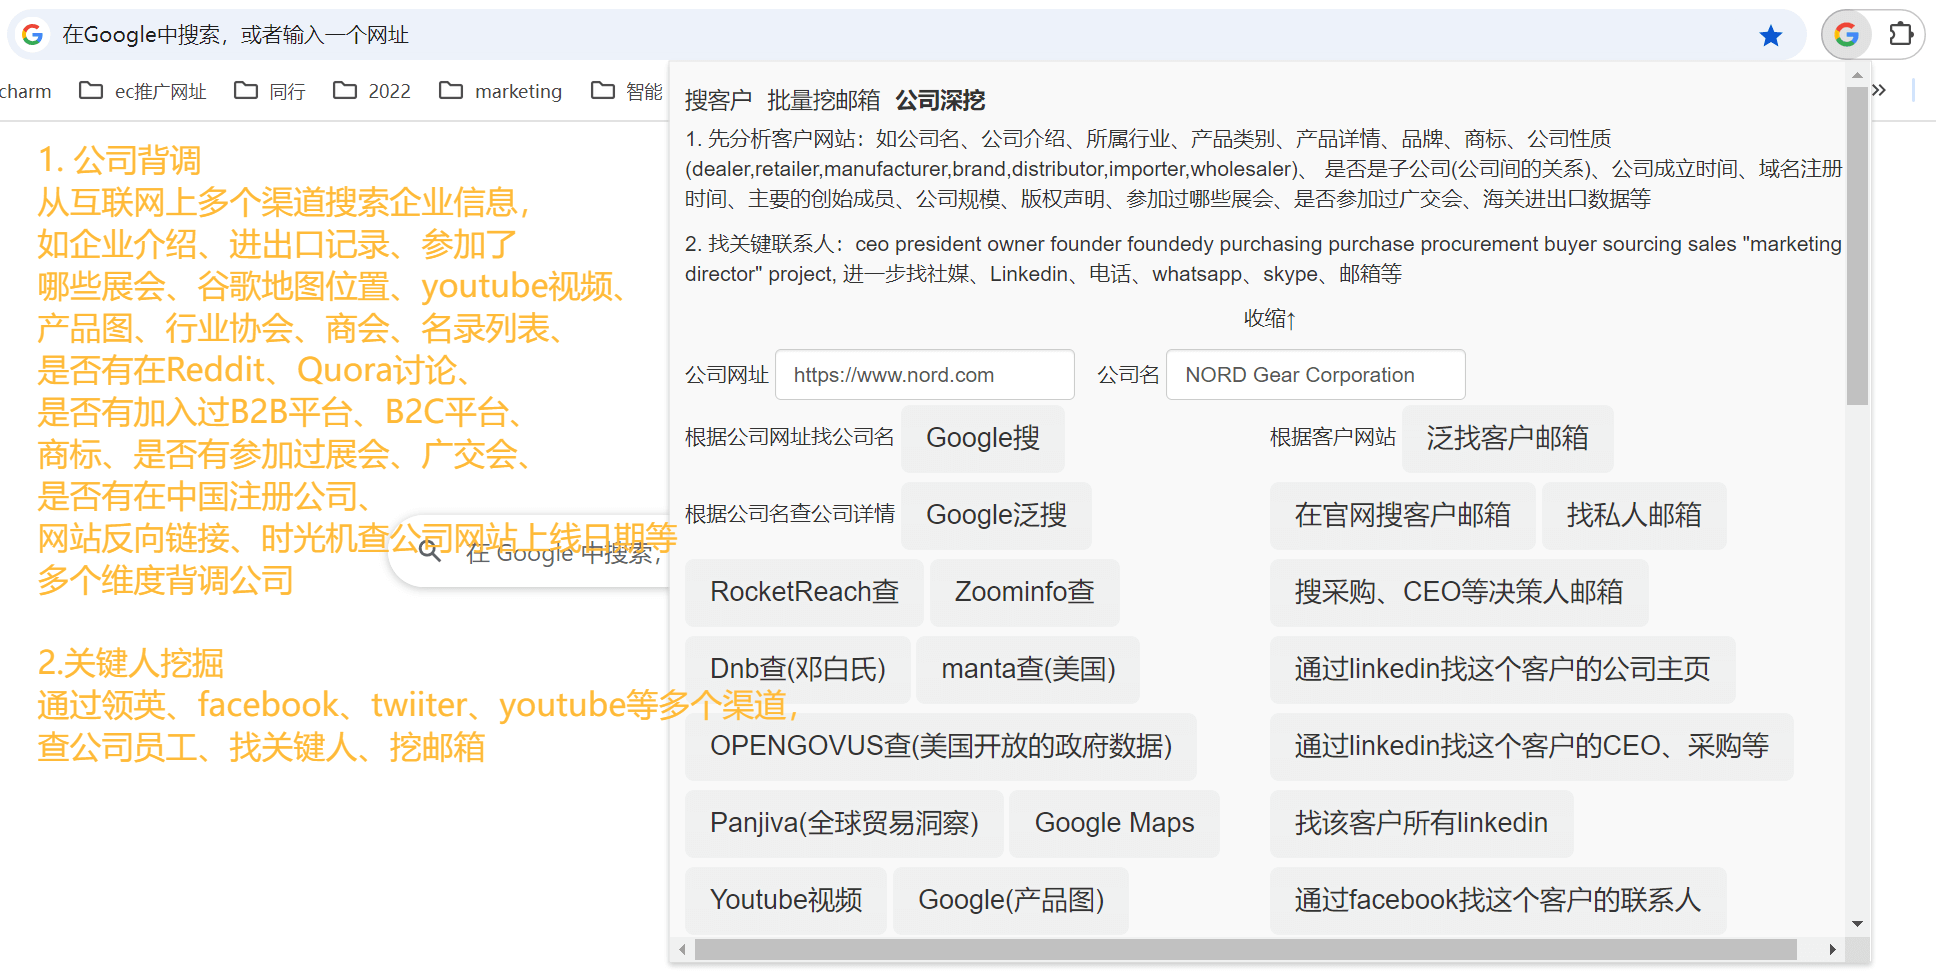Switch to 搜客户 tab
Image resolution: width=1936 pixels, height=977 pixels.
pyautogui.click(x=718, y=100)
